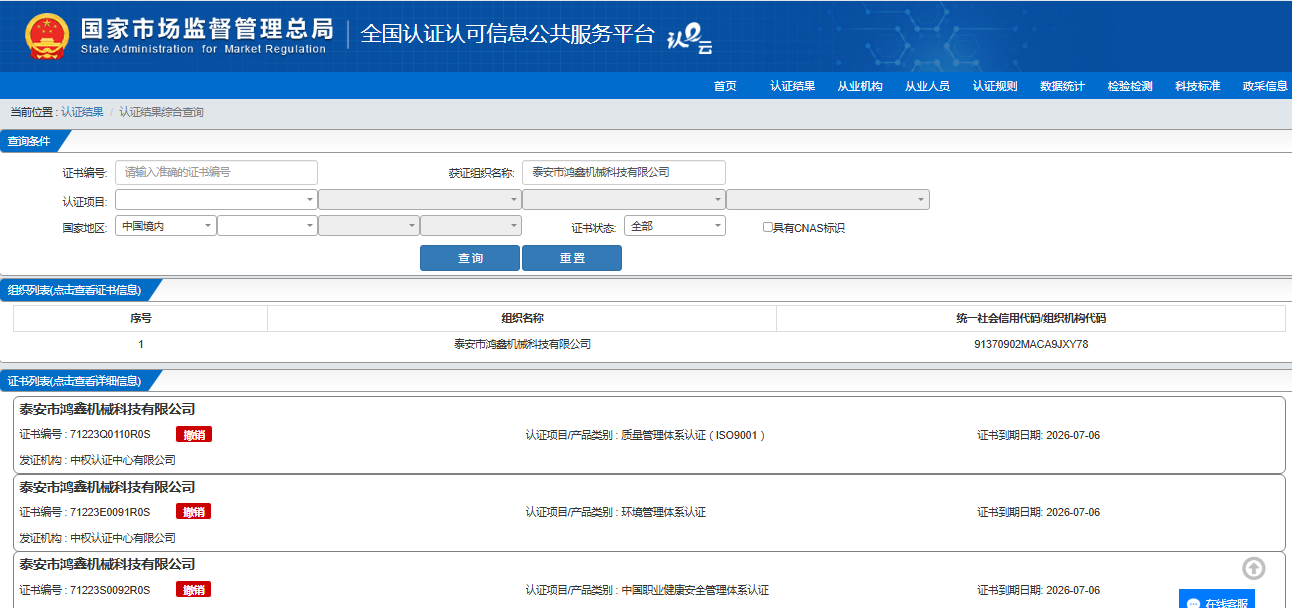Click 中国职业健康安全管理体系认证 category text

[x=695, y=590]
